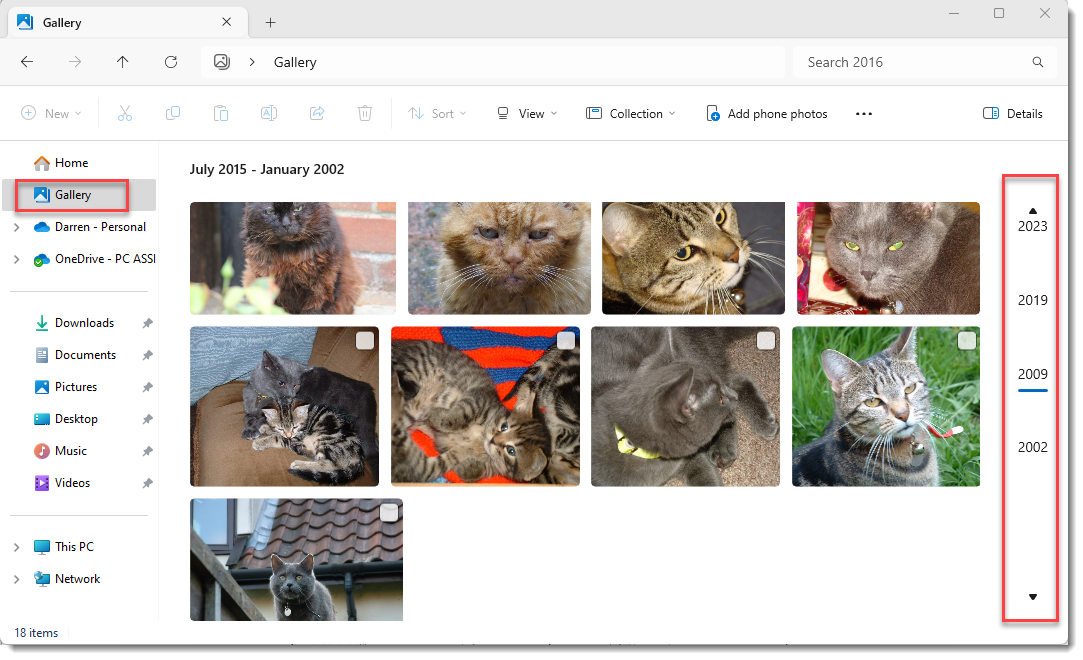Expand the This PC tree item

(x=16, y=546)
